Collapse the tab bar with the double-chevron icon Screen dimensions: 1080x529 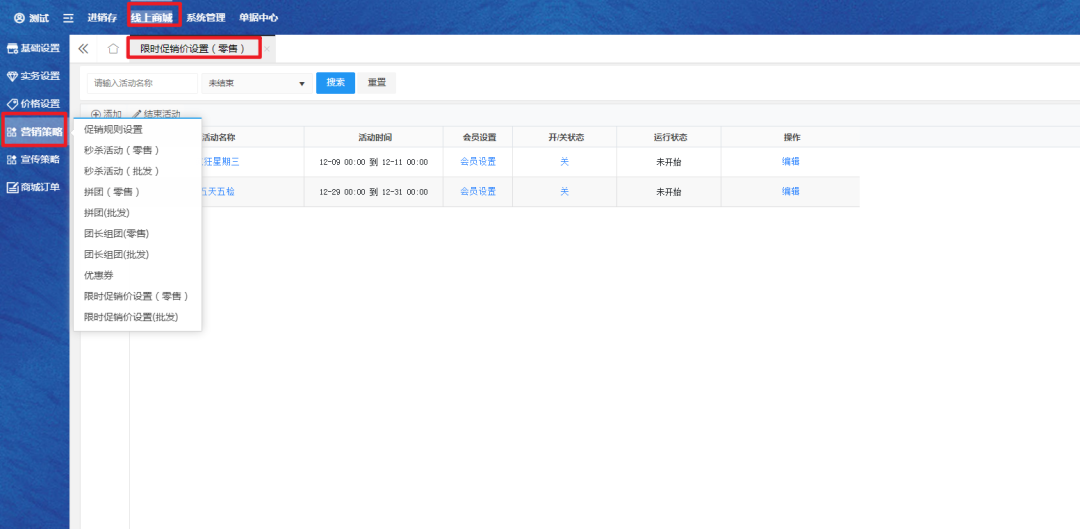(x=83, y=48)
